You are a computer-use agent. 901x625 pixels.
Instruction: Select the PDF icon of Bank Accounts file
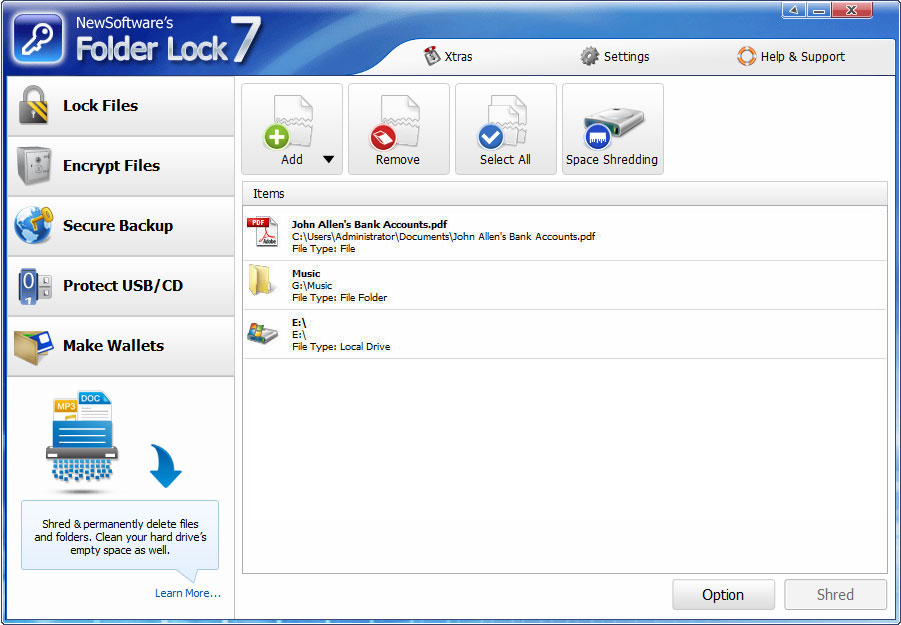pyautogui.click(x=263, y=232)
